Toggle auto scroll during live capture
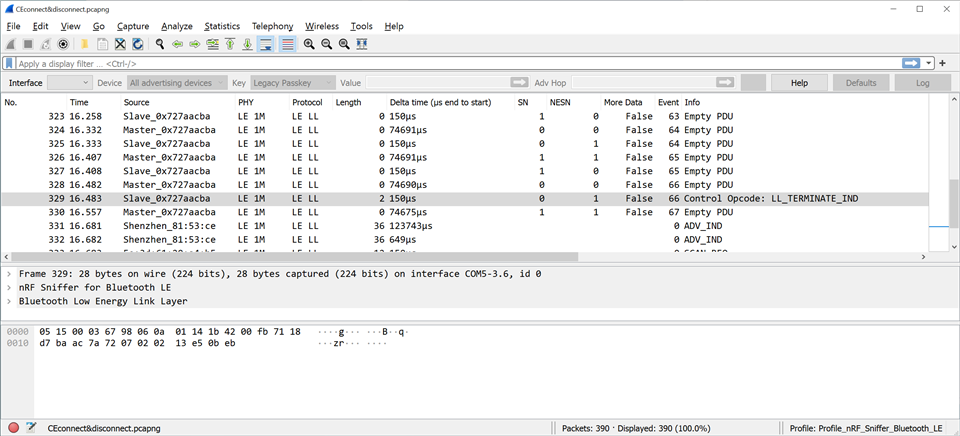This screenshot has width=960, height=436. pos(265,44)
